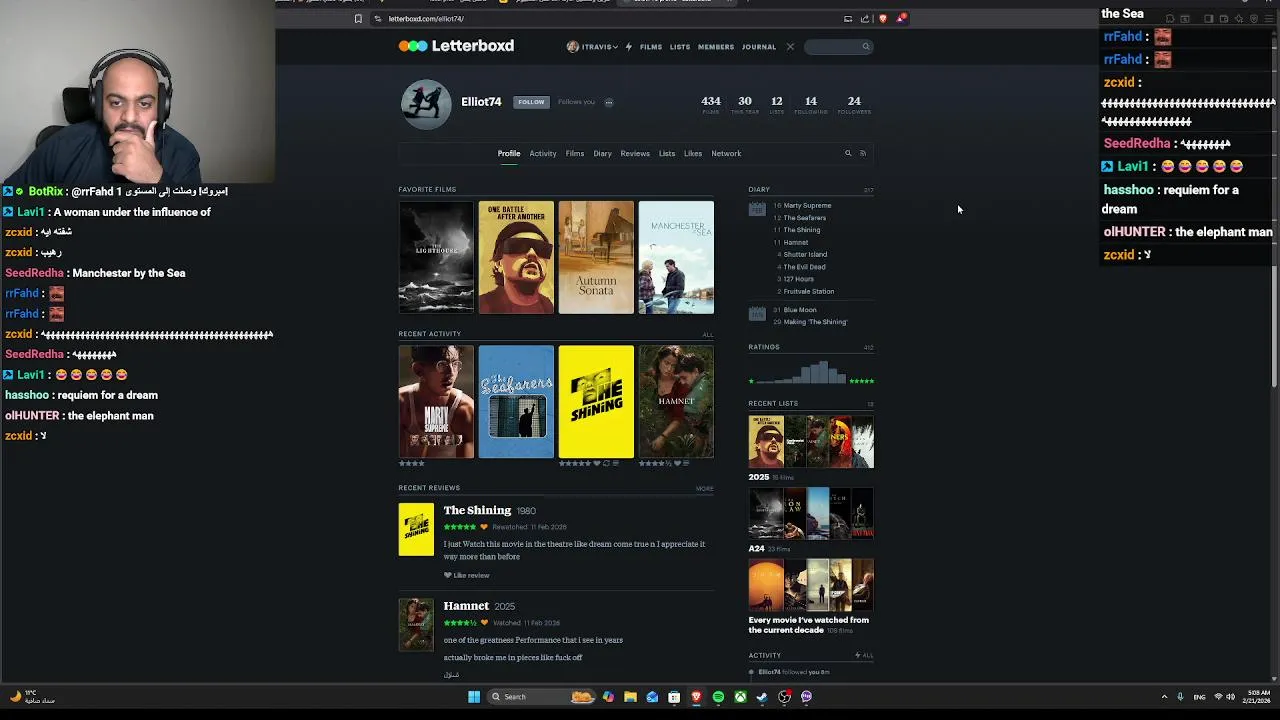Open Steam from the taskbar

pos(762,697)
